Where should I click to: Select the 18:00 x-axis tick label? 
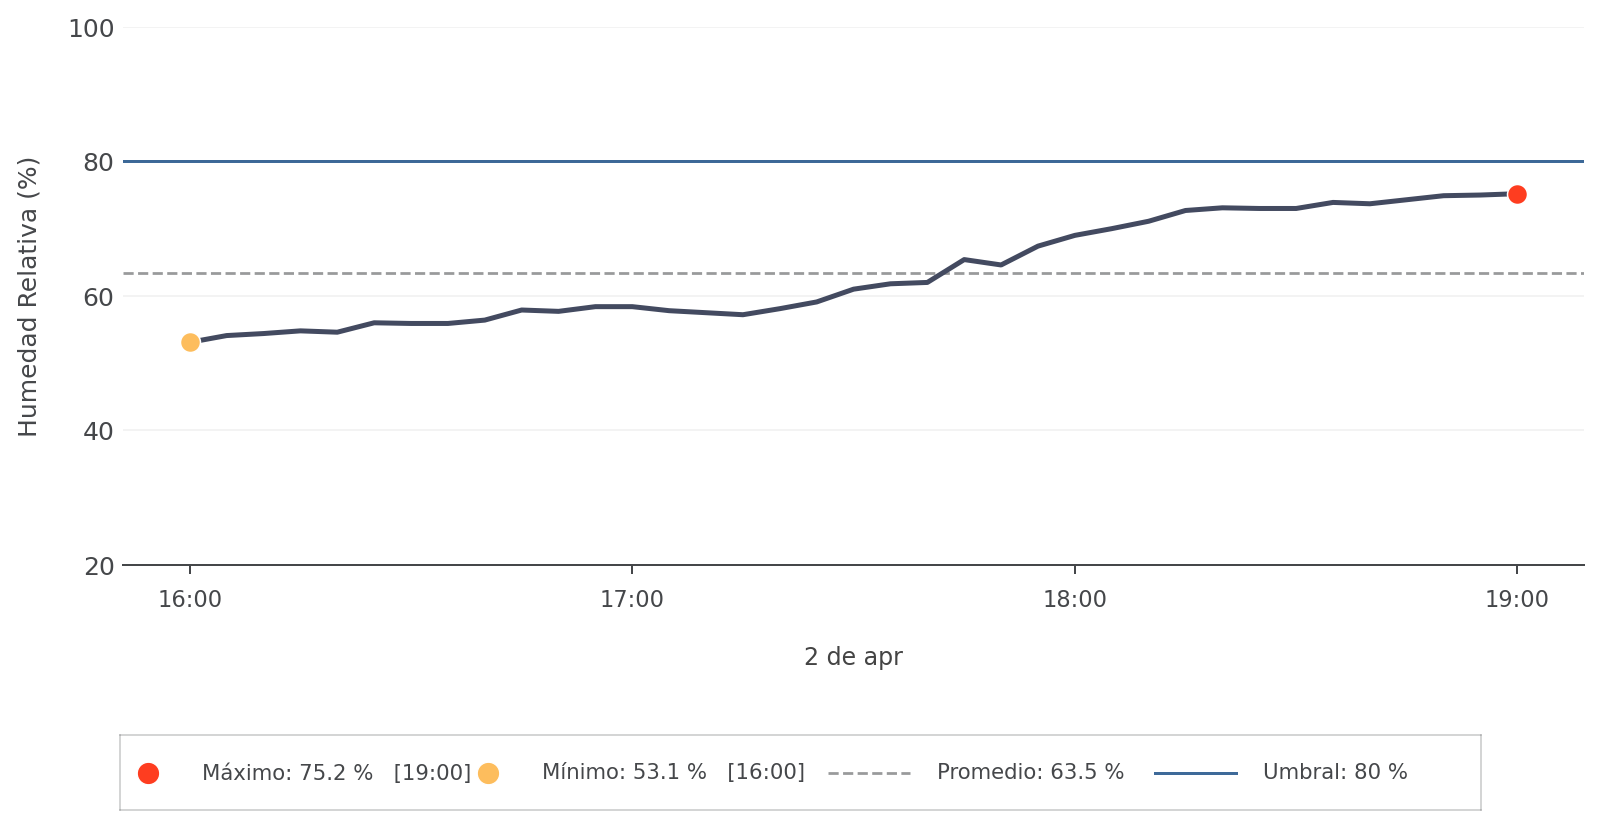coord(1075,600)
